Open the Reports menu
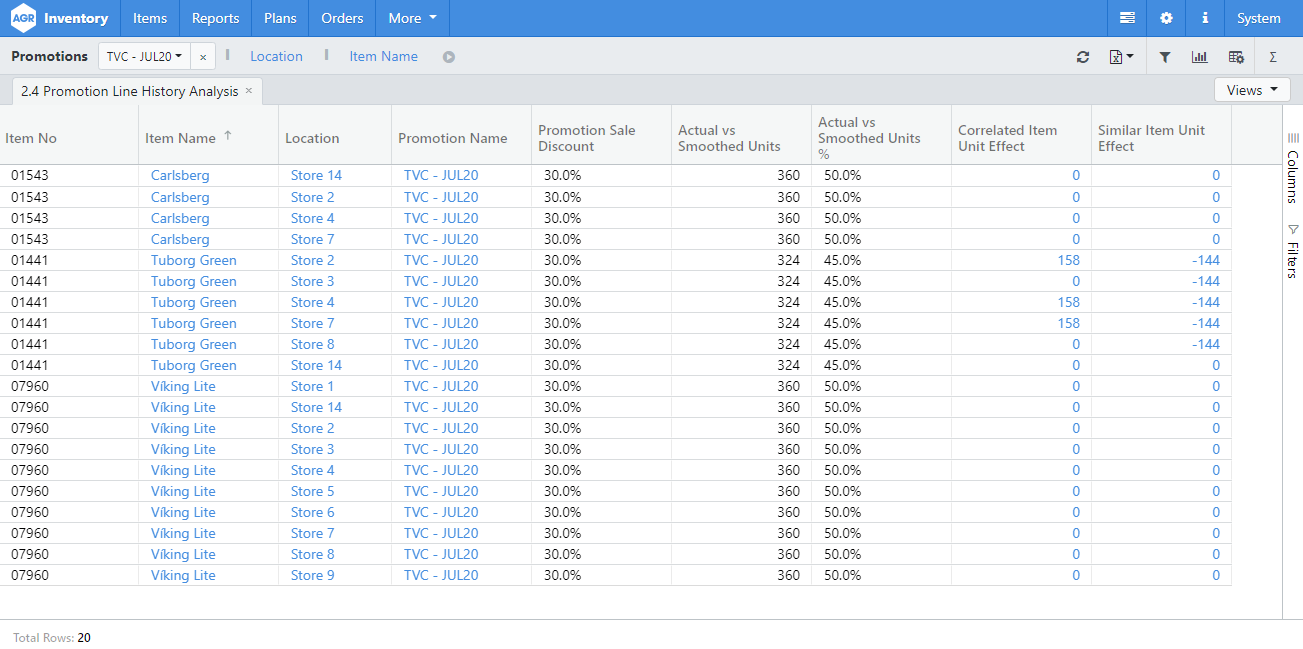The image size is (1303, 649). (215, 18)
